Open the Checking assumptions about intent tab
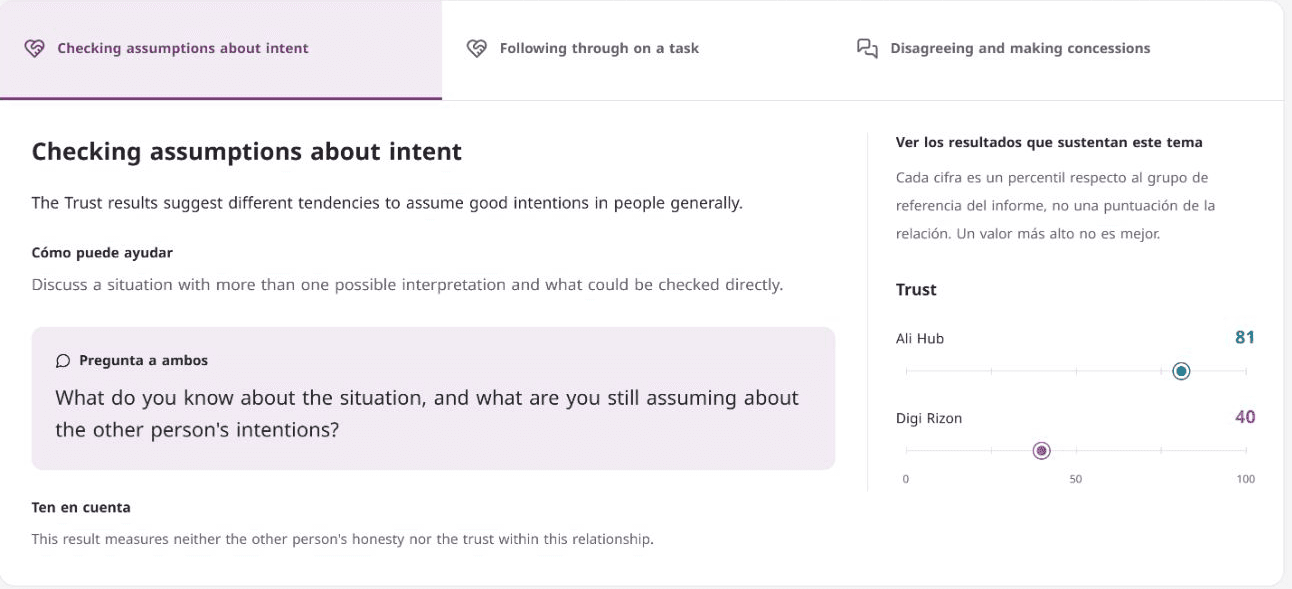1292x589 pixels. [x=221, y=49]
